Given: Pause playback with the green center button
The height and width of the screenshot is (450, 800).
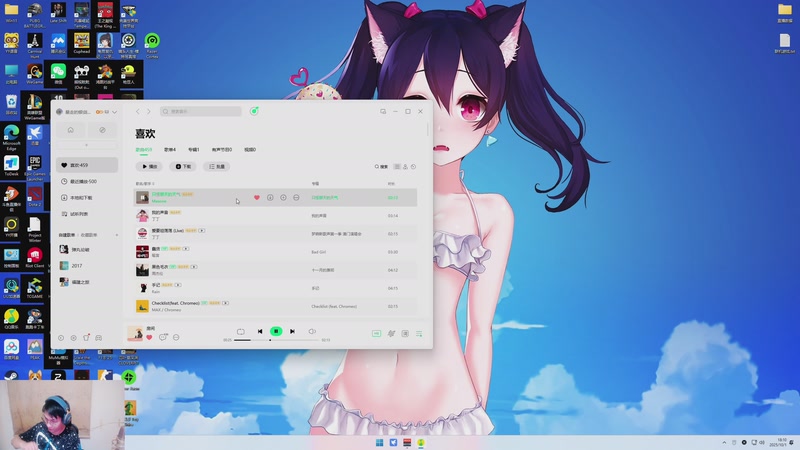Looking at the screenshot, I should tap(276, 331).
